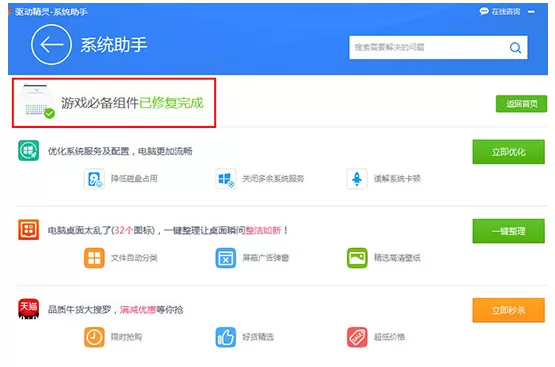Click the search magnifier icon

[515, 47]
